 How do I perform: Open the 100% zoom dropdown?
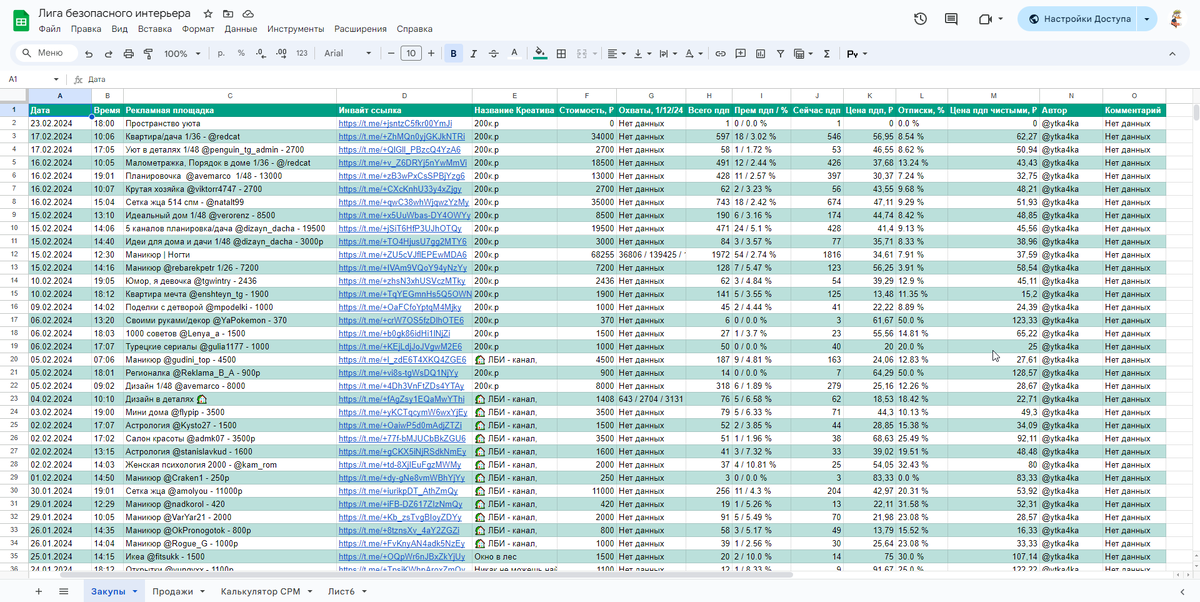tap(181, 54)
